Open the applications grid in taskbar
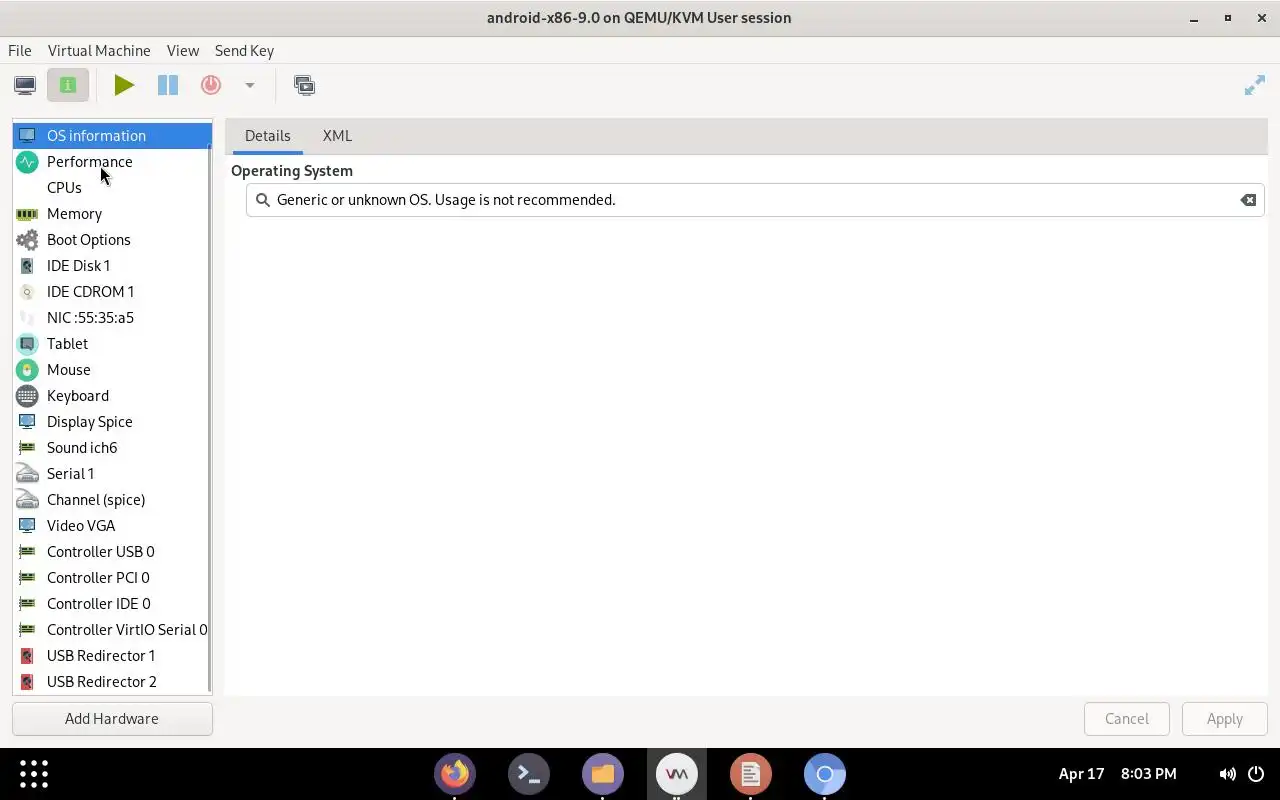 click(x=34, y=773)
